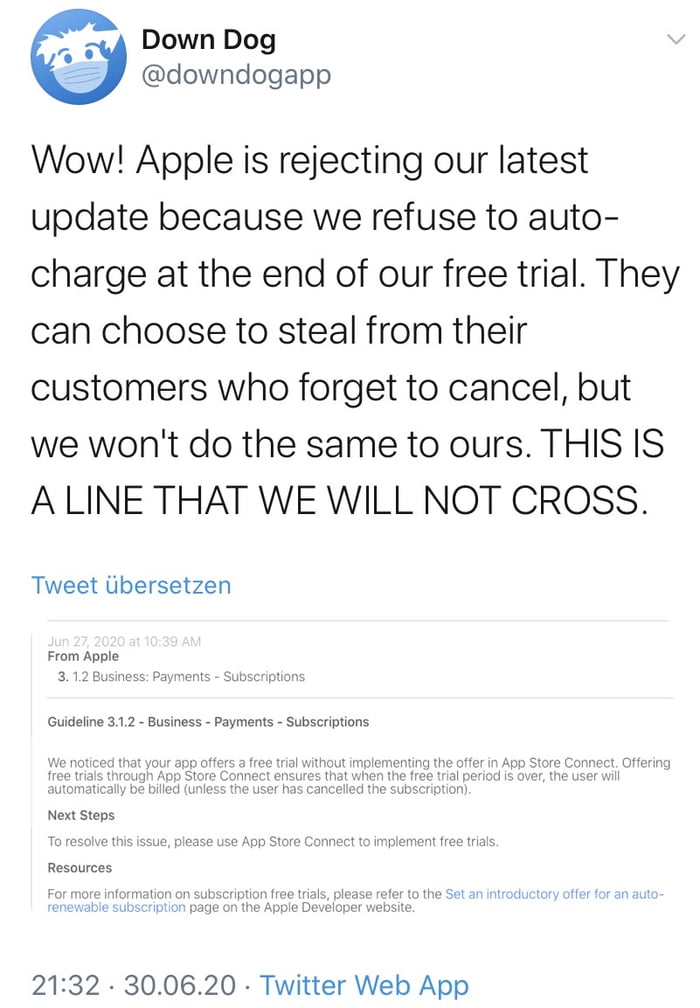Click the 'Guideline 3.1.2' heading in the embedded image
The height and width of the screenshot is (1008, 700).
click(x=208, y=721)
